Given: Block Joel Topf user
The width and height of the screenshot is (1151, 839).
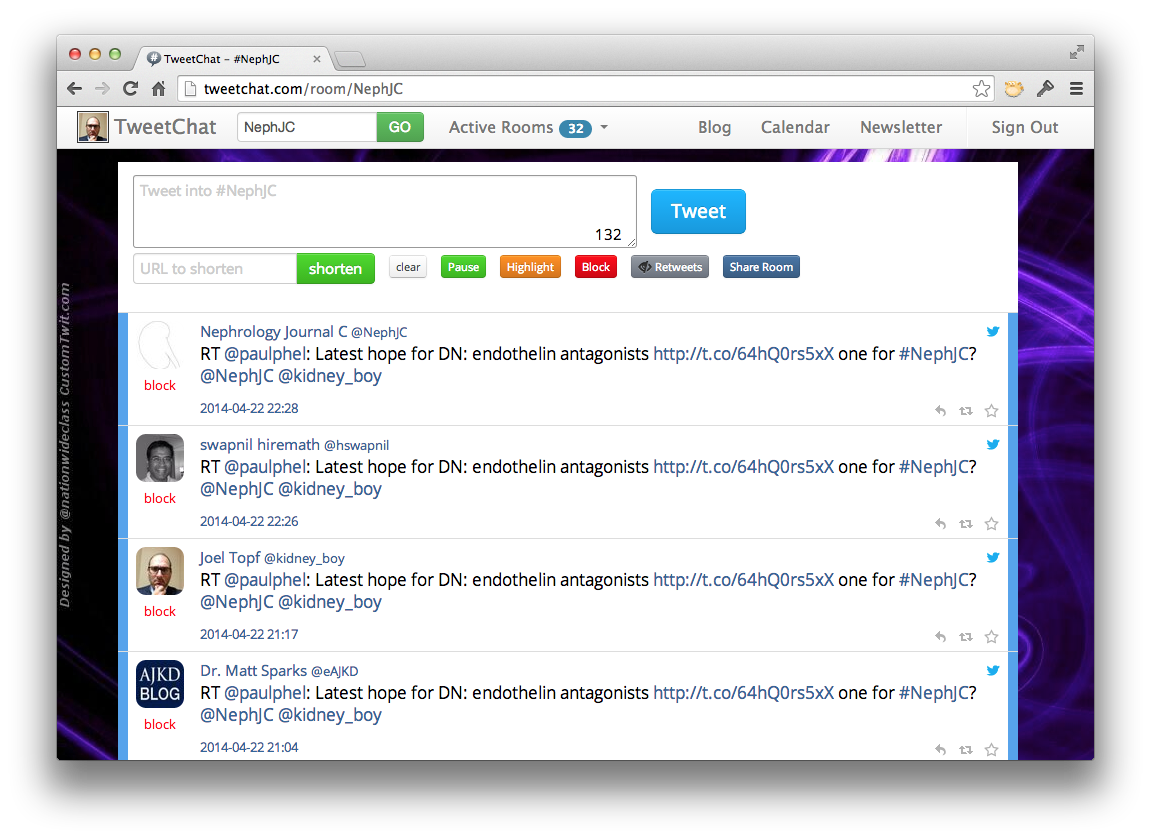Looking at the screenshot, I should click(159, 611).
